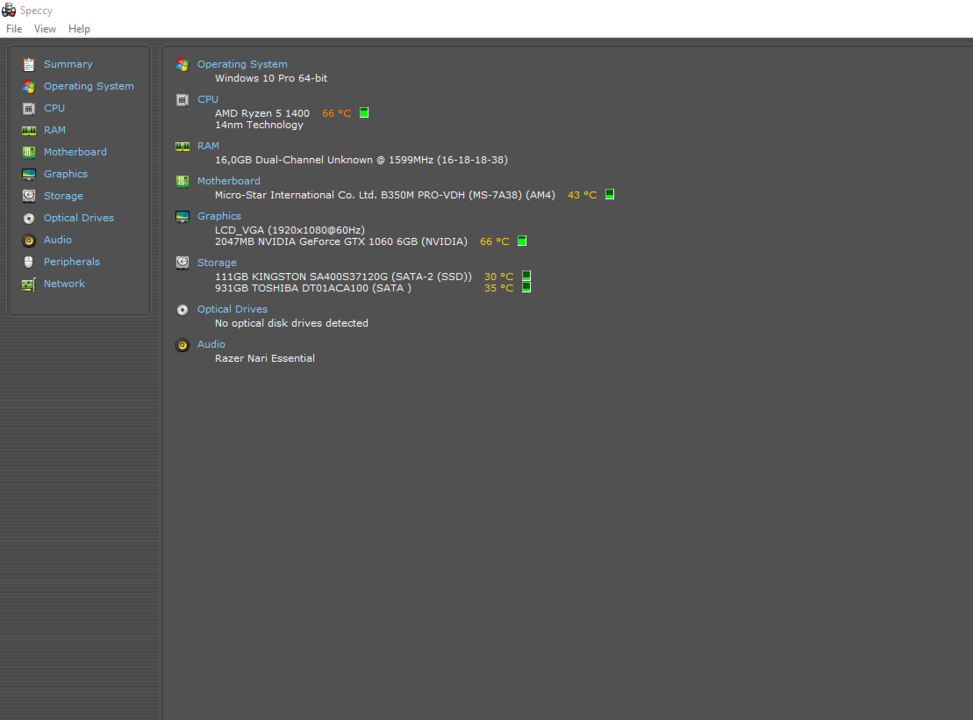This screenshot has height=720, width=973.
Task: Click the 931GB TOSHIBA DT01ACA100 line
Action: point(313,288)
